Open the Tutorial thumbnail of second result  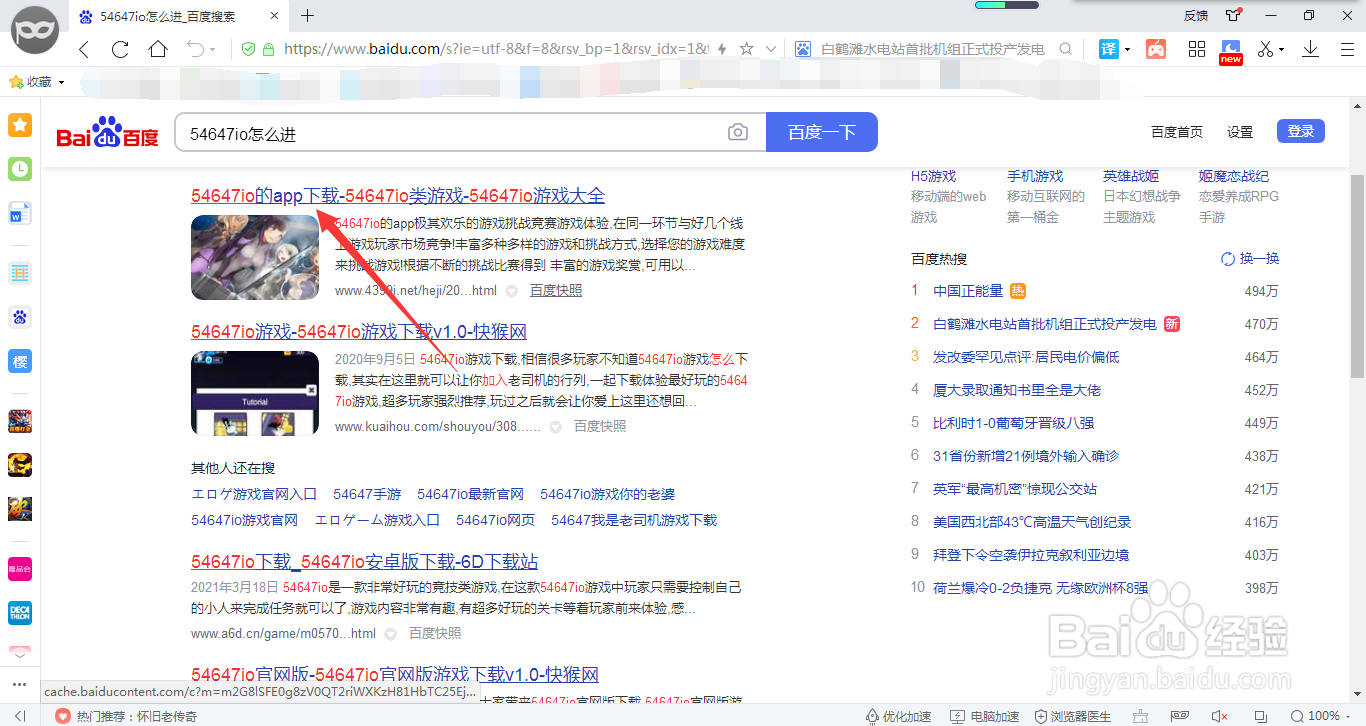pos(255,393)
